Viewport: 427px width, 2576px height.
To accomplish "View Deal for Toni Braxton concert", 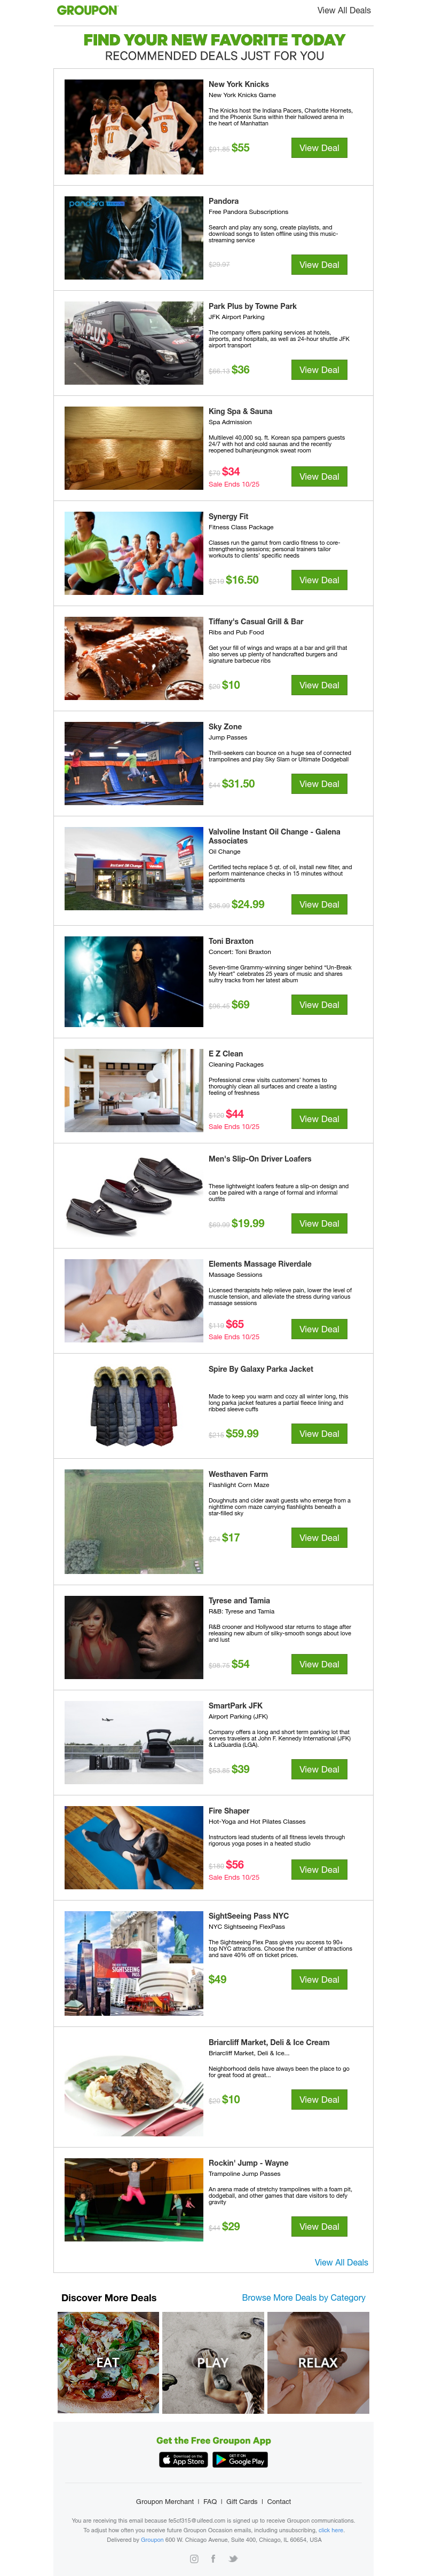I will point(319,1005).
